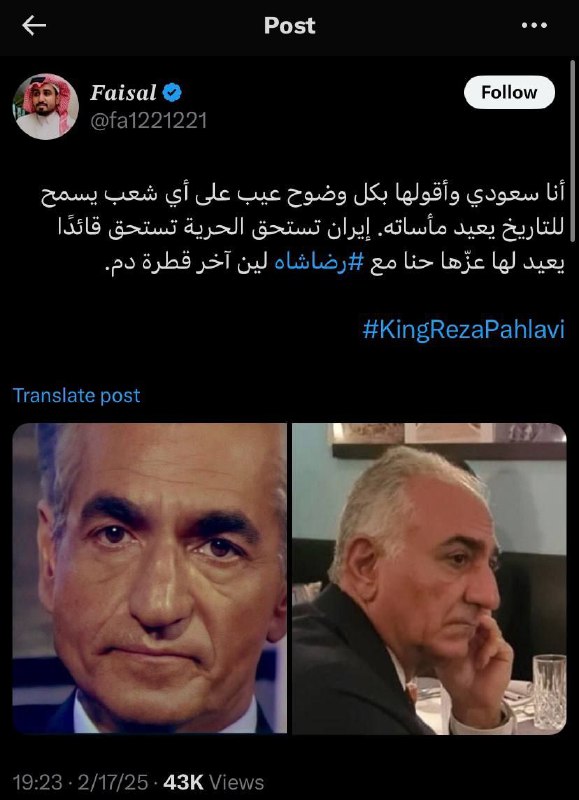
Task: Tap the 2/17/25 post date
Action: [x=113, y=782]
